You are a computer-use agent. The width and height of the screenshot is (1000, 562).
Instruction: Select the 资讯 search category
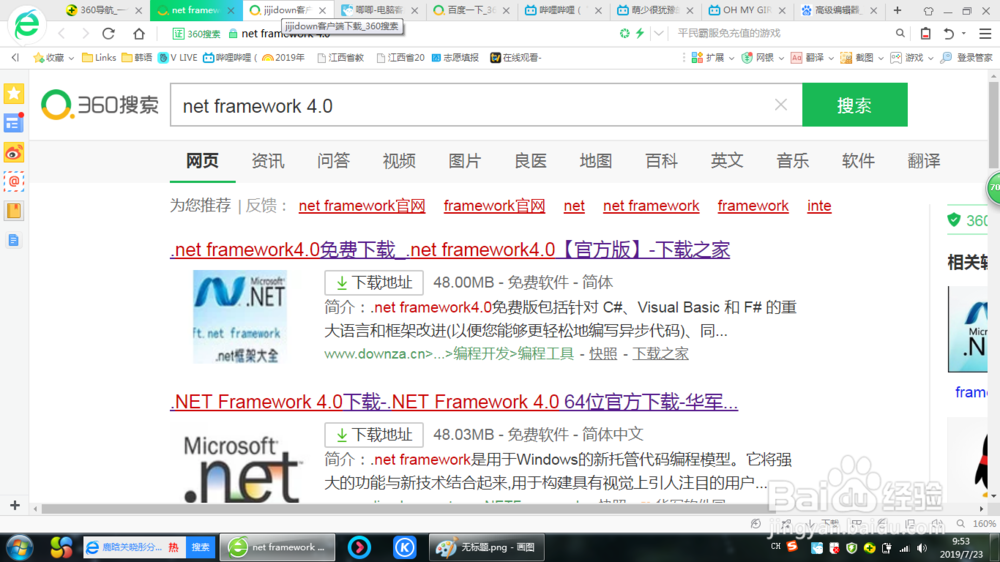pyautogui.click(x=268, y=161)
